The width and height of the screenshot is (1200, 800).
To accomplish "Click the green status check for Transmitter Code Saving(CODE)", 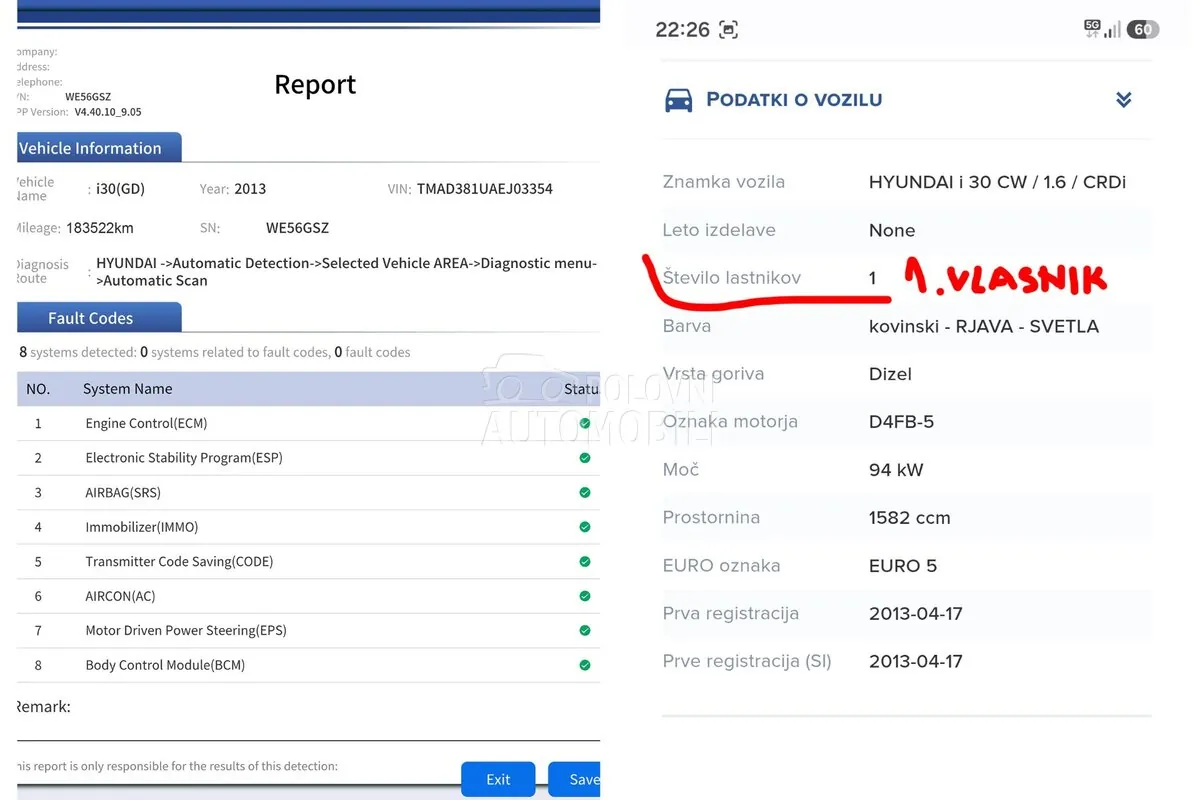I will 585,561.
